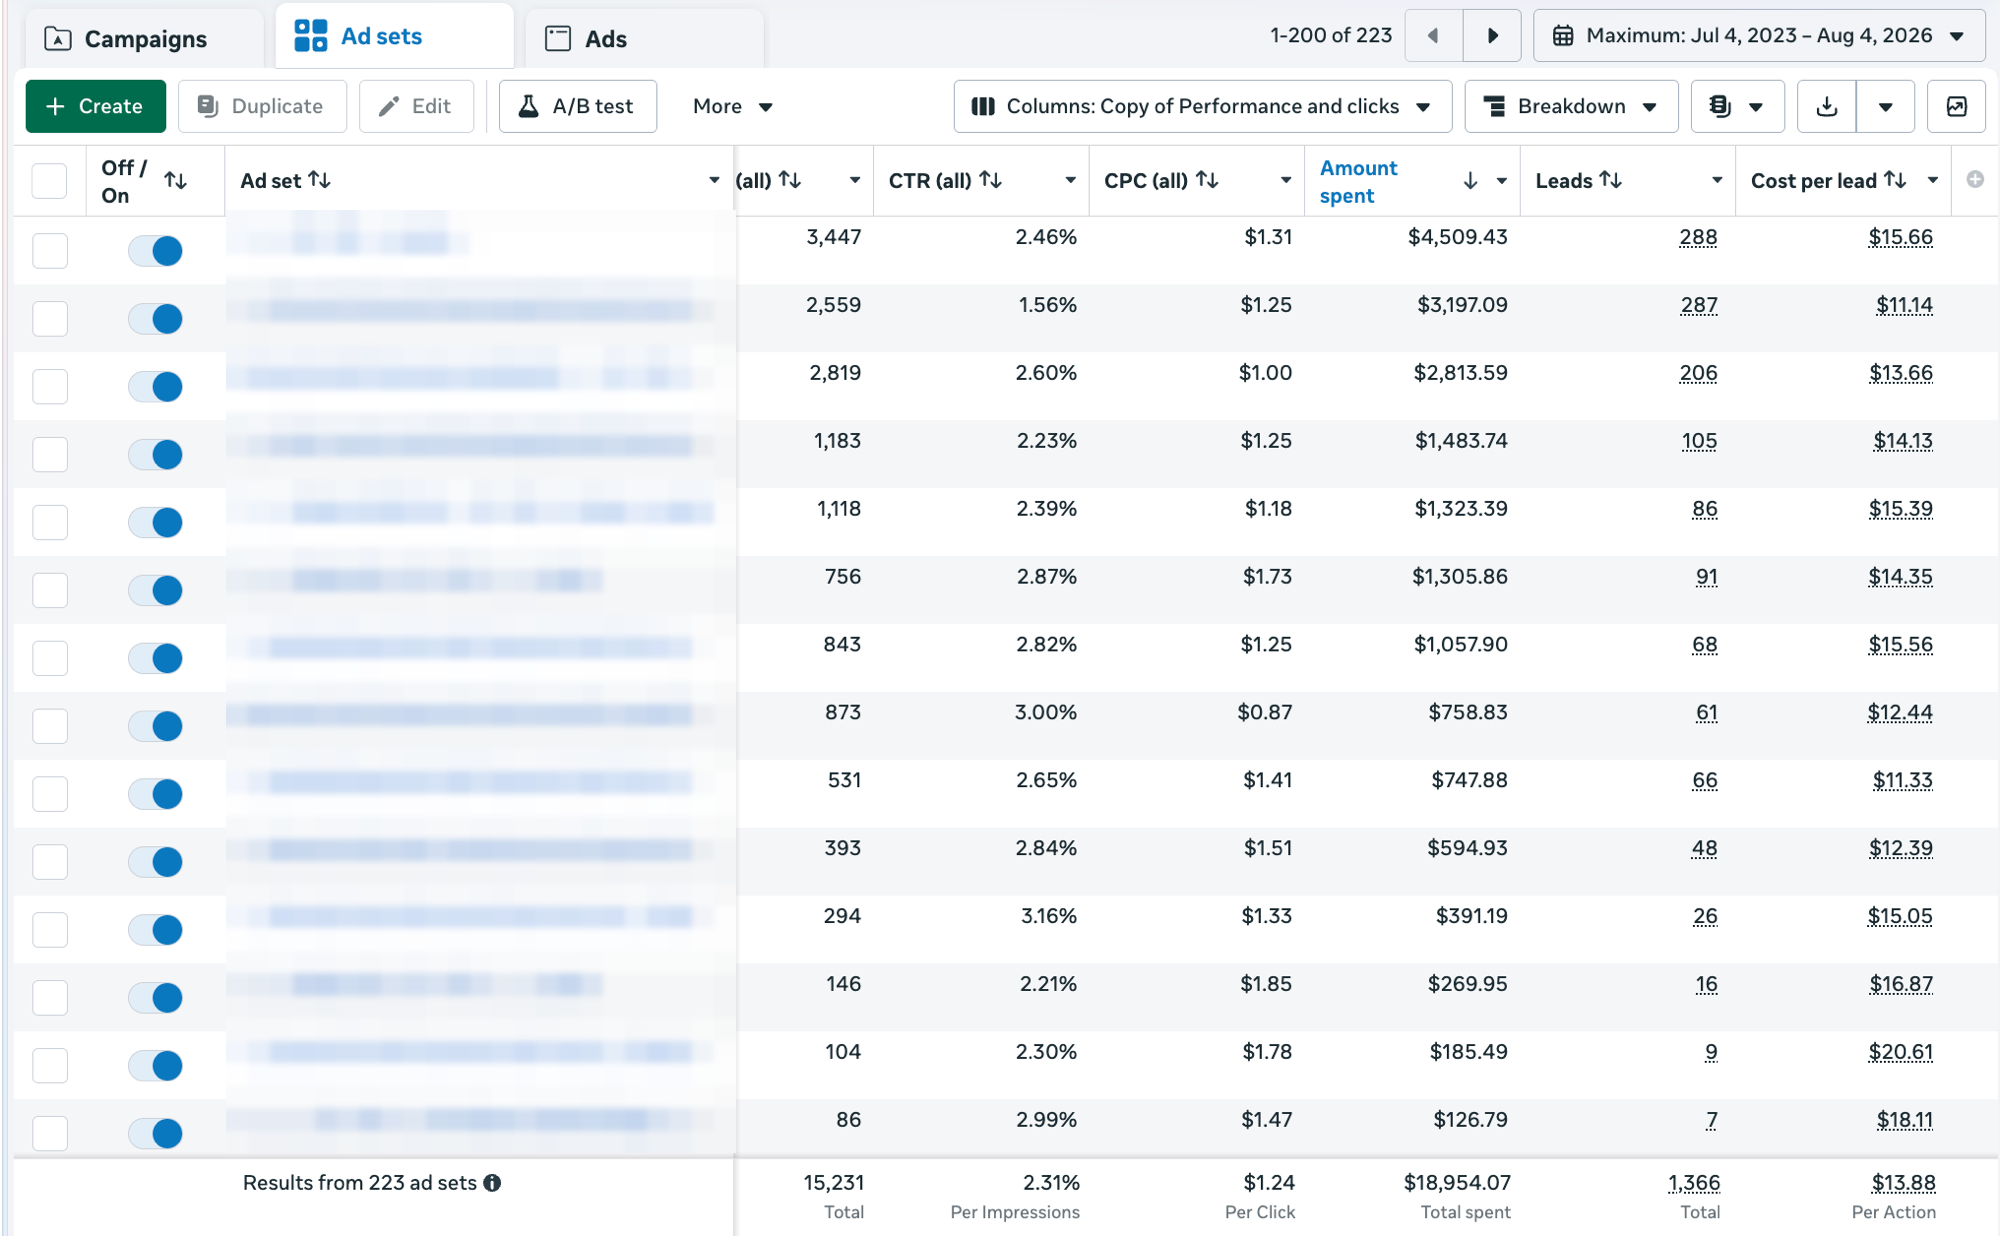Open the charts view icon
The height and width of the screenshot is (1236, 2000).
[x=1956, y=106]
